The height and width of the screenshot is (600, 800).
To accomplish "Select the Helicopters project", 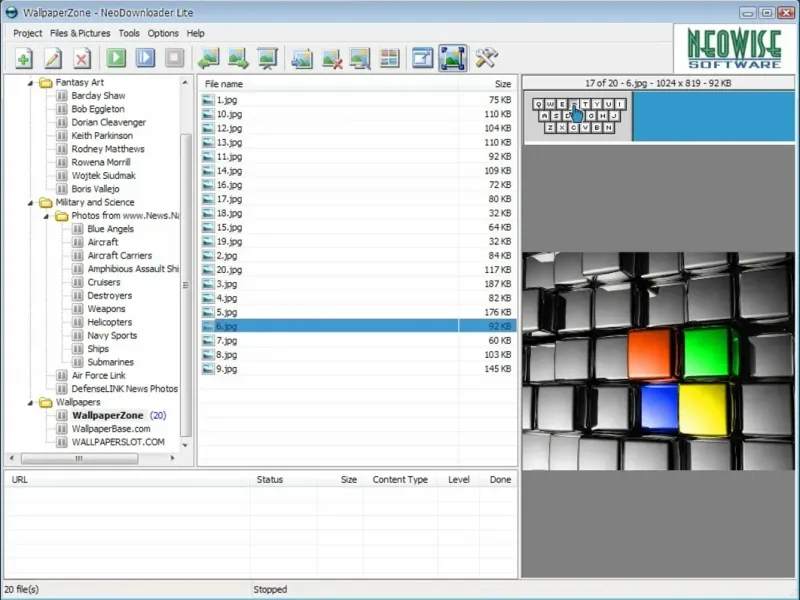I will (x=110, y=322).
